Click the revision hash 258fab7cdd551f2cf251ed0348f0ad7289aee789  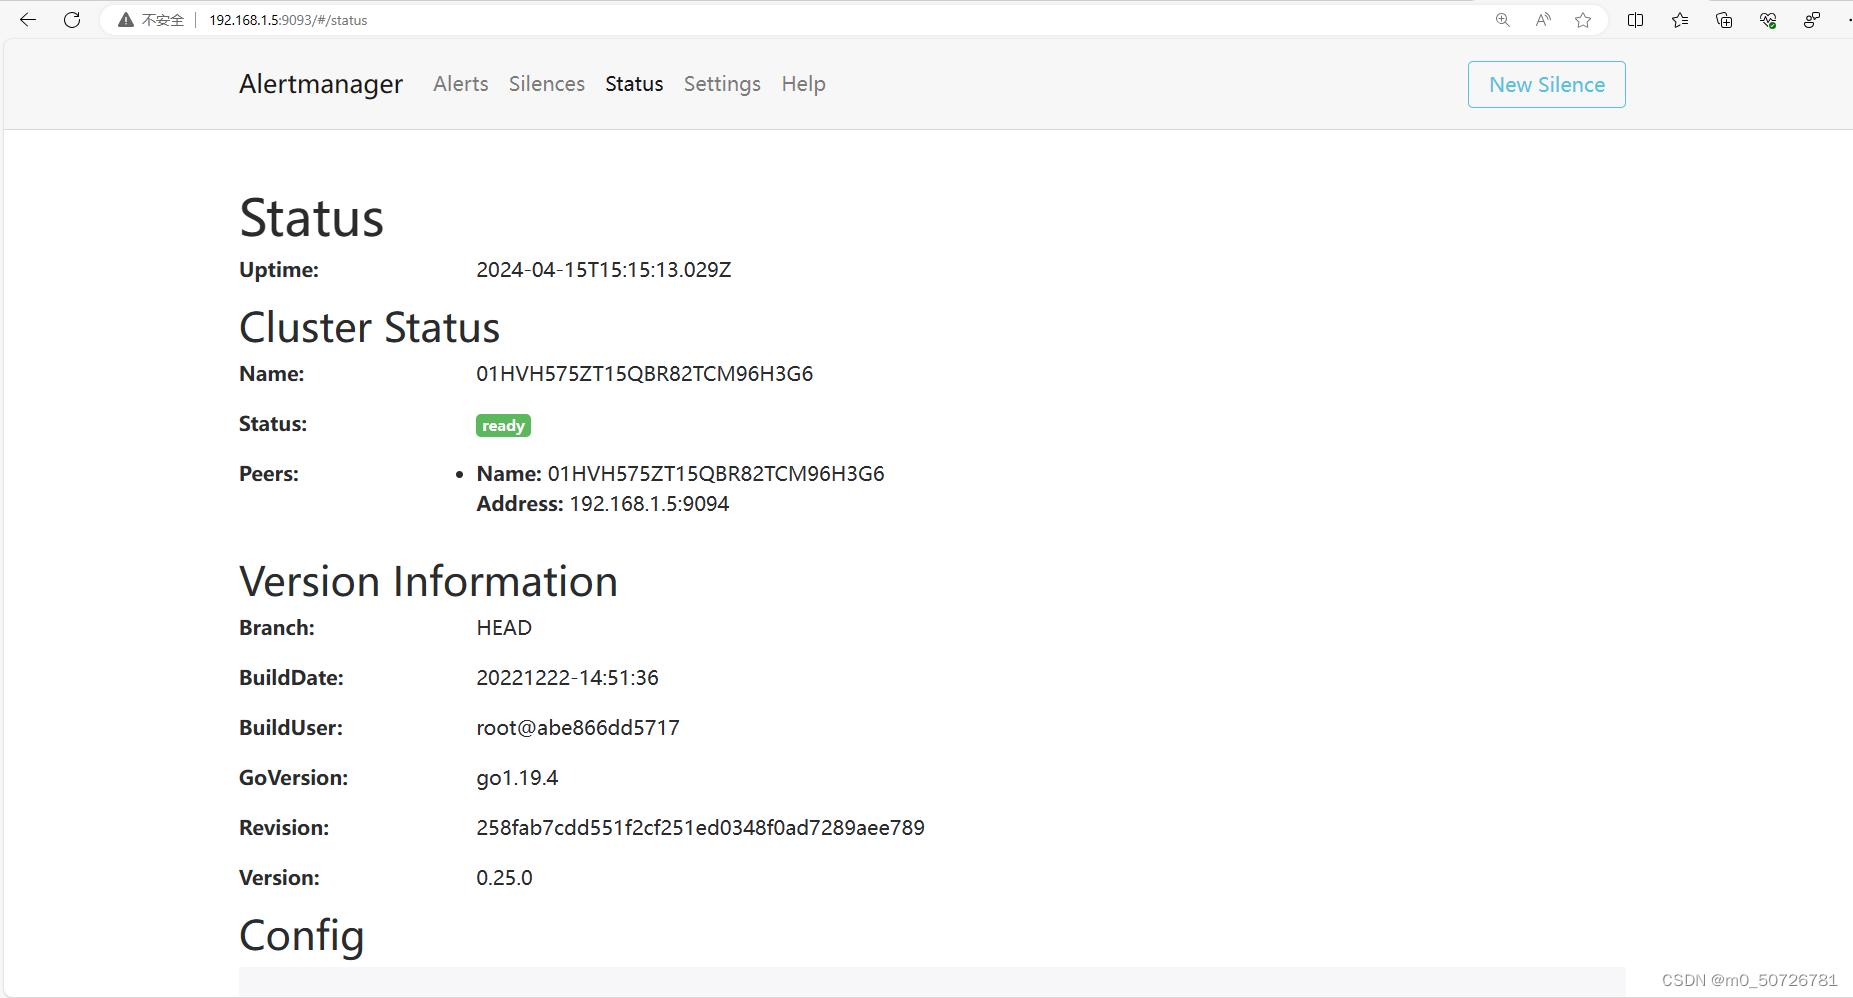coord(700,828)
